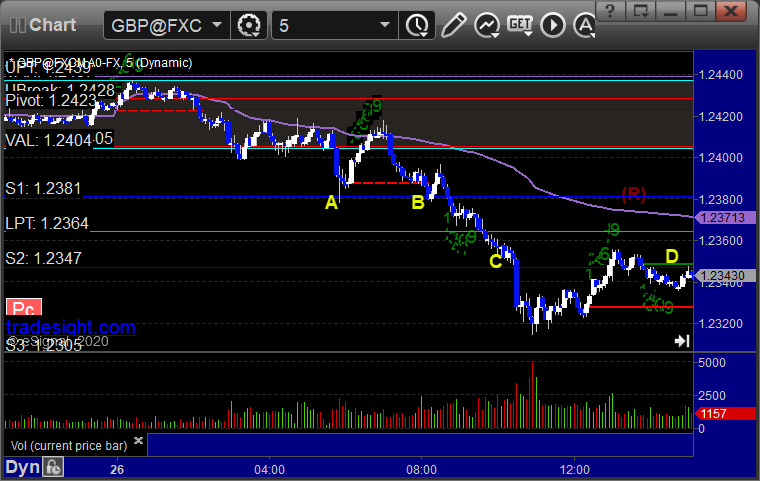Click the 5000 volume axis label
Image resolution: width=760 pixels, height=481 pixels.
click(712, 363)
